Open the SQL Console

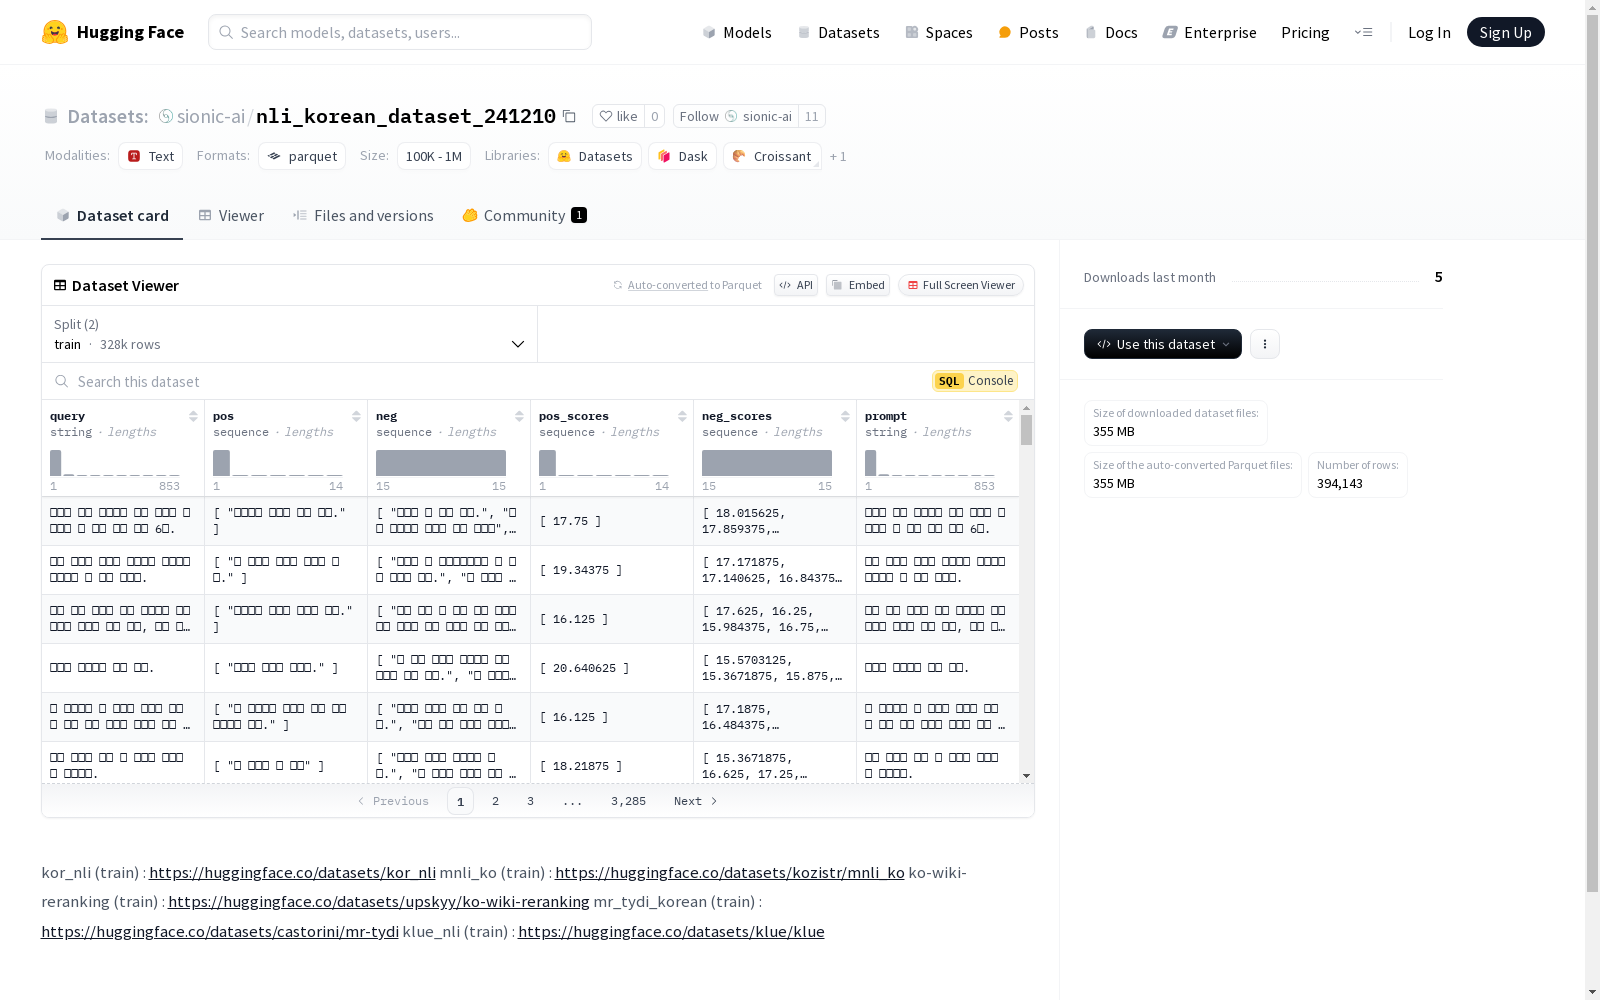click(x=975, y=381)
